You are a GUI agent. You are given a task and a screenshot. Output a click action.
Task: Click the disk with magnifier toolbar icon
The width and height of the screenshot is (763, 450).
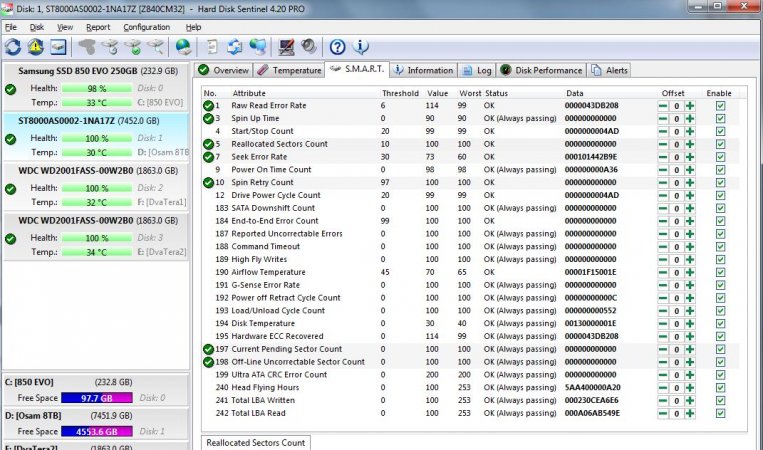coord(156,47)
